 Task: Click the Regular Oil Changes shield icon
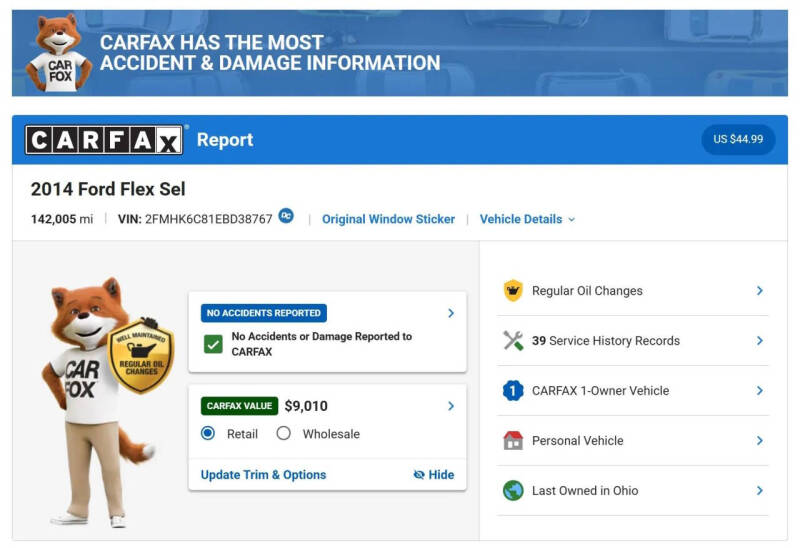click(513, 291)
